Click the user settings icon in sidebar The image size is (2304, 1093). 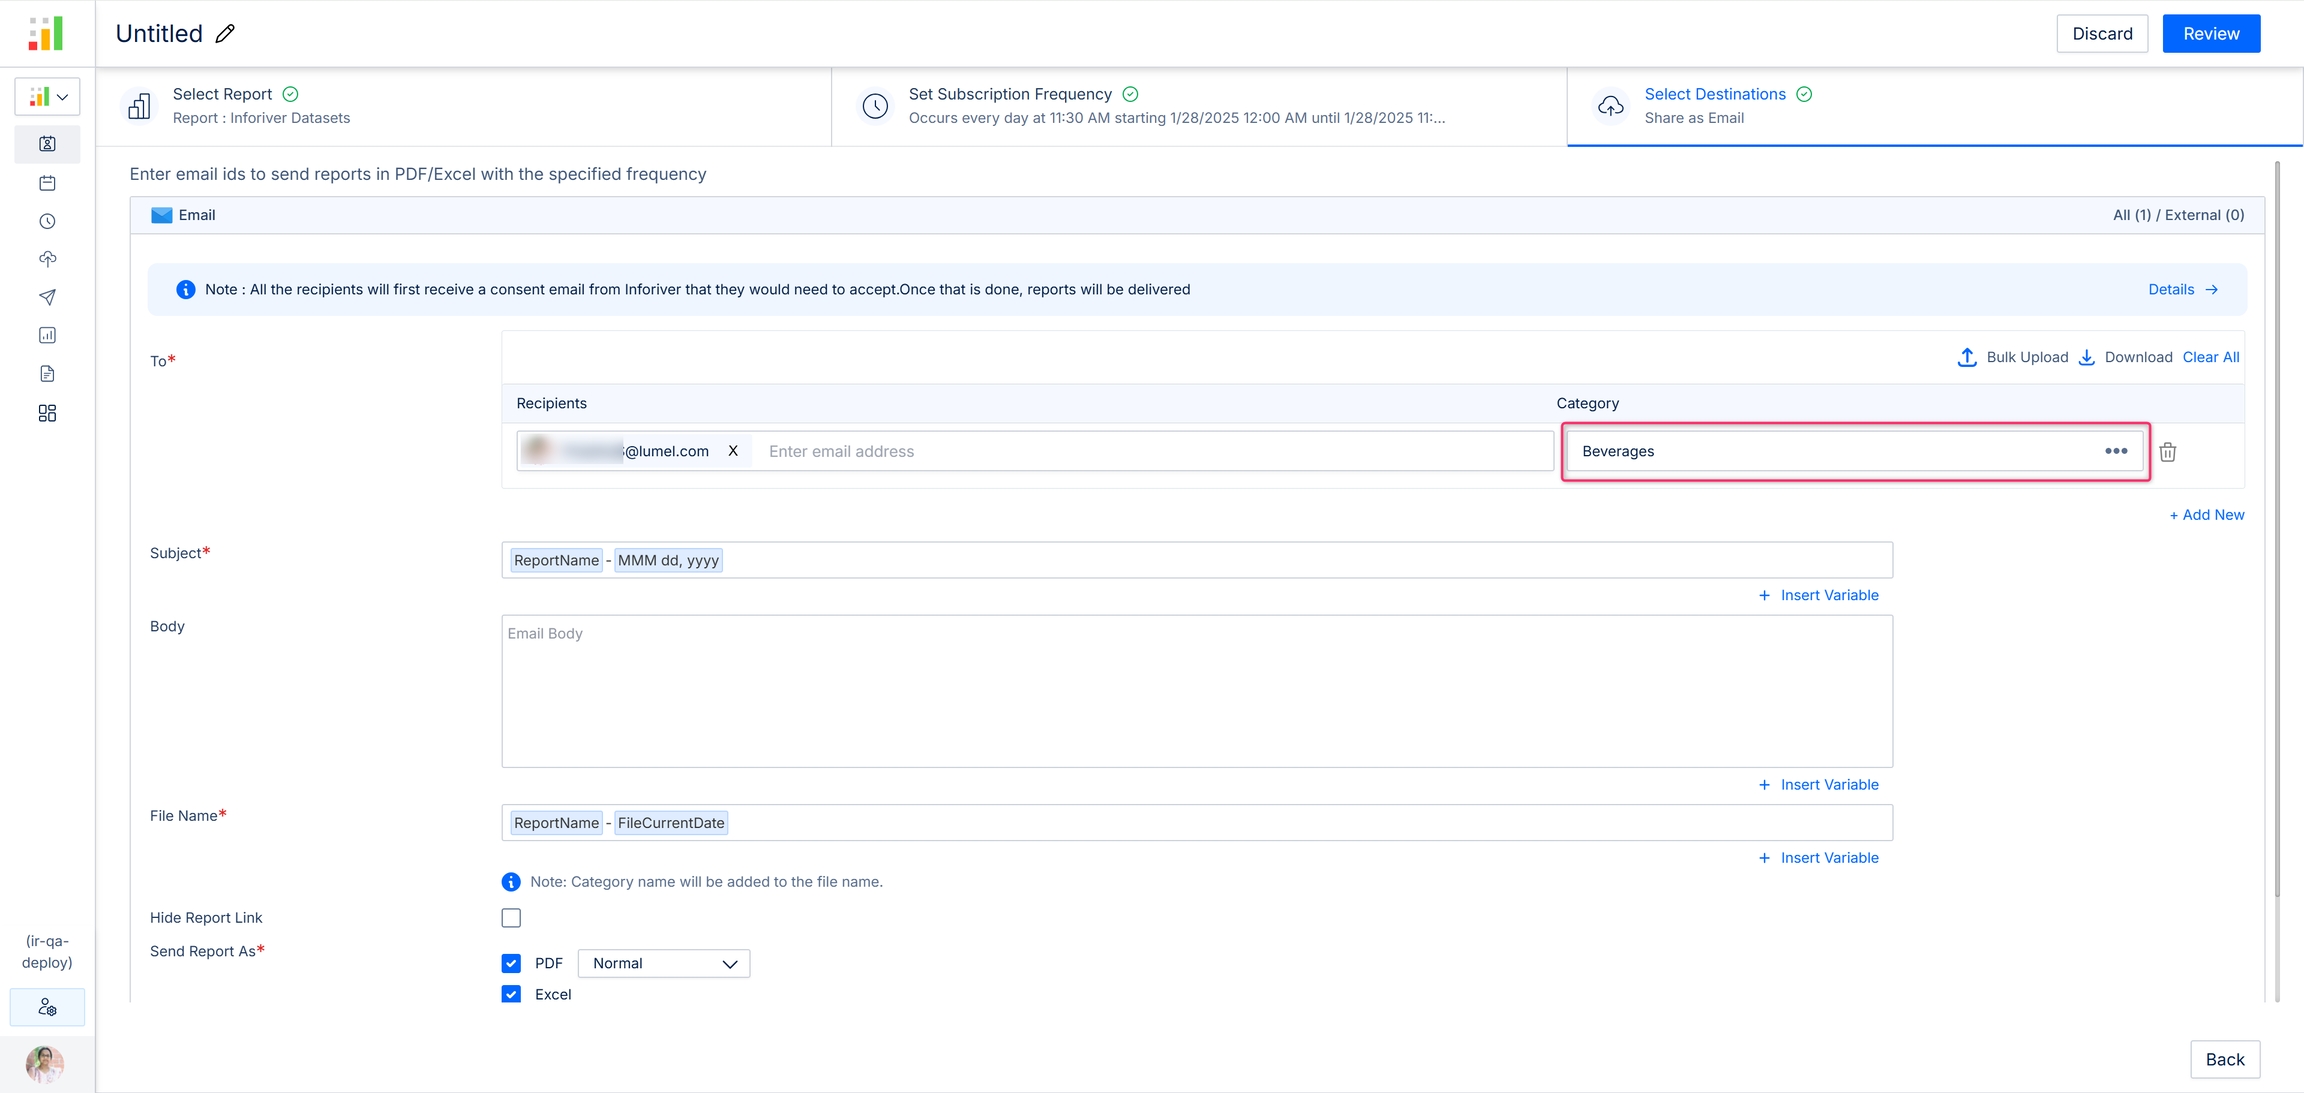pos(47,1007)
